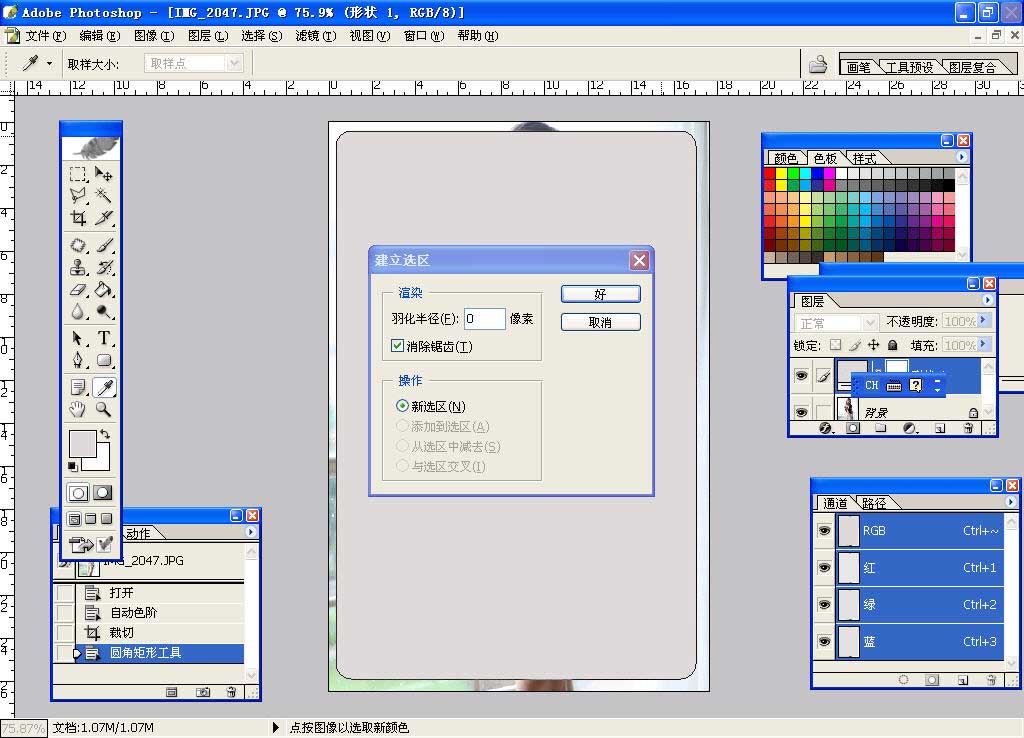The height and width of the screenshot is (738, 1024).
Task: Hide the shape layer eye icon
Action: click(x=801, y=376)
